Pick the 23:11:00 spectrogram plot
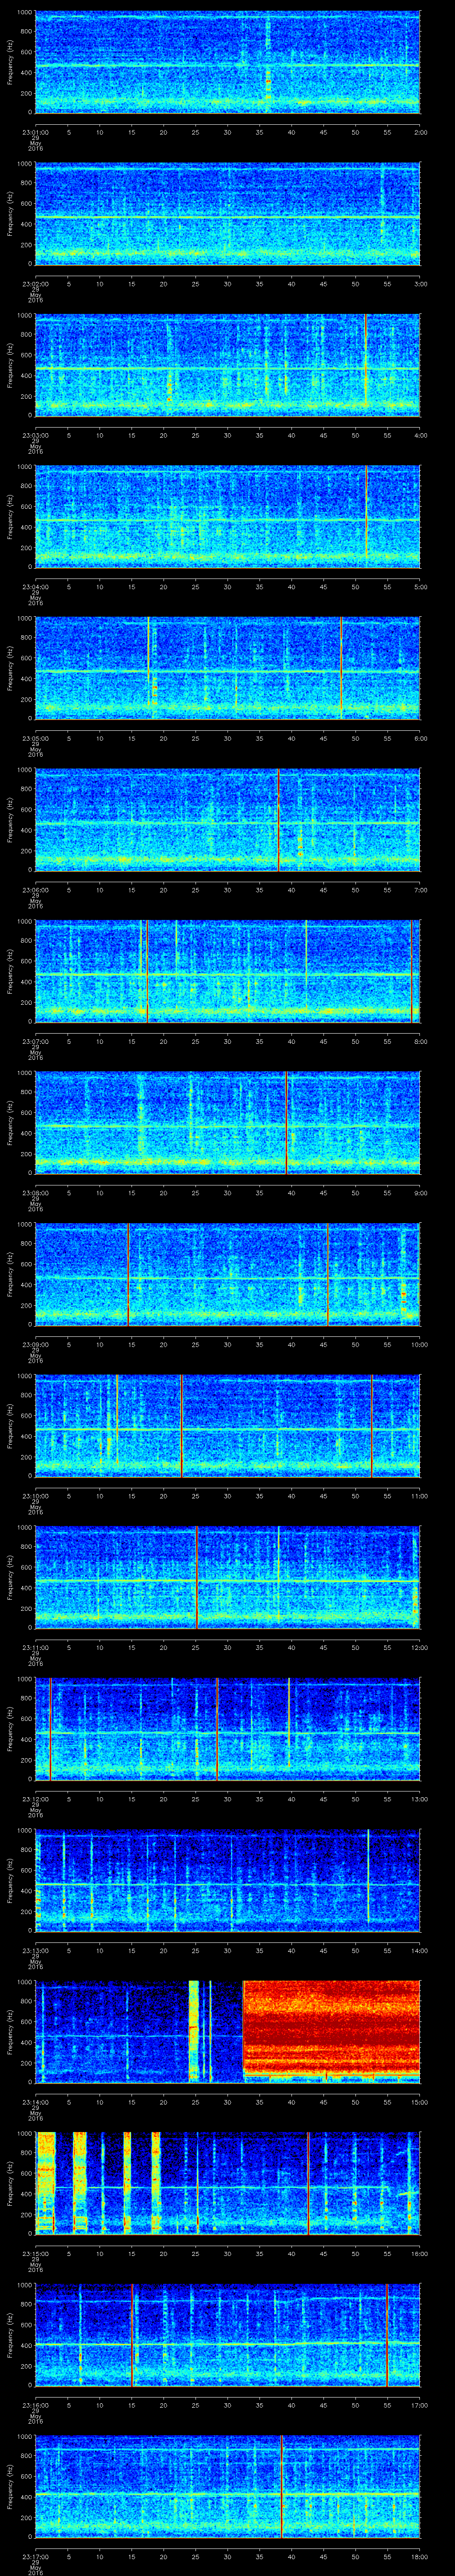455x2576 pixels. pyautogui.click(x=228, y=1577)
